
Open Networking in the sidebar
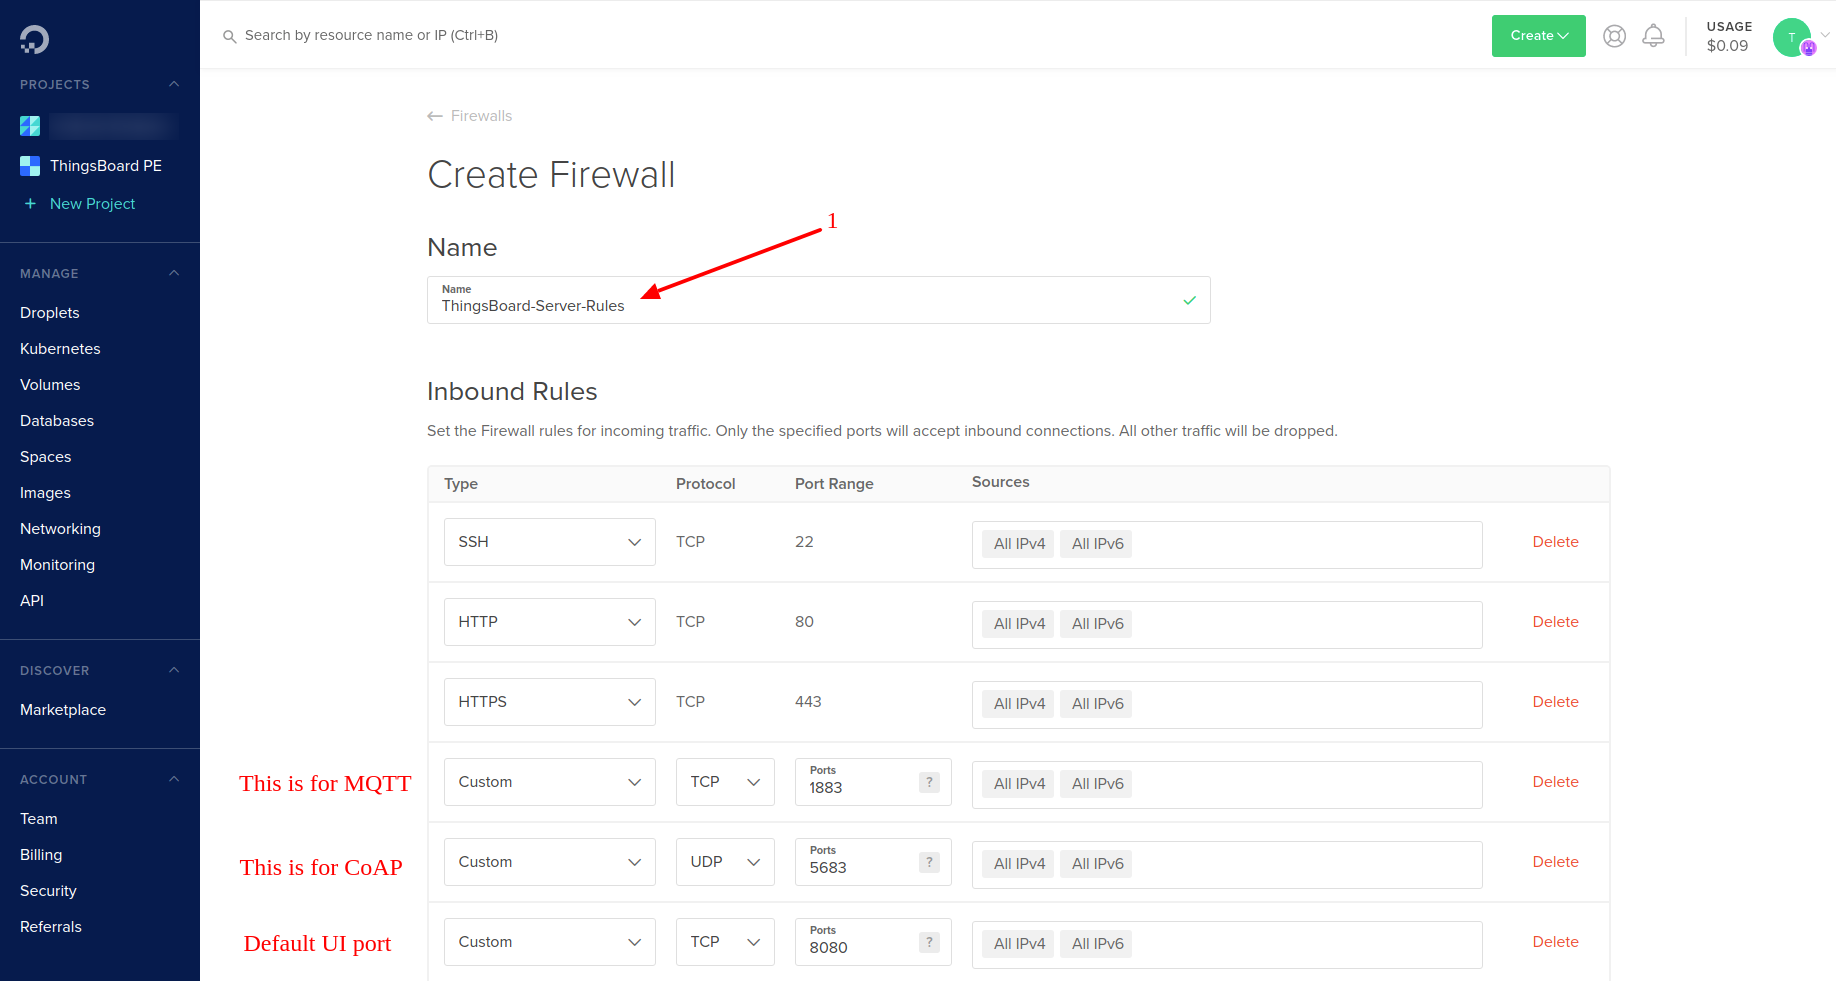tap(60, 529)
